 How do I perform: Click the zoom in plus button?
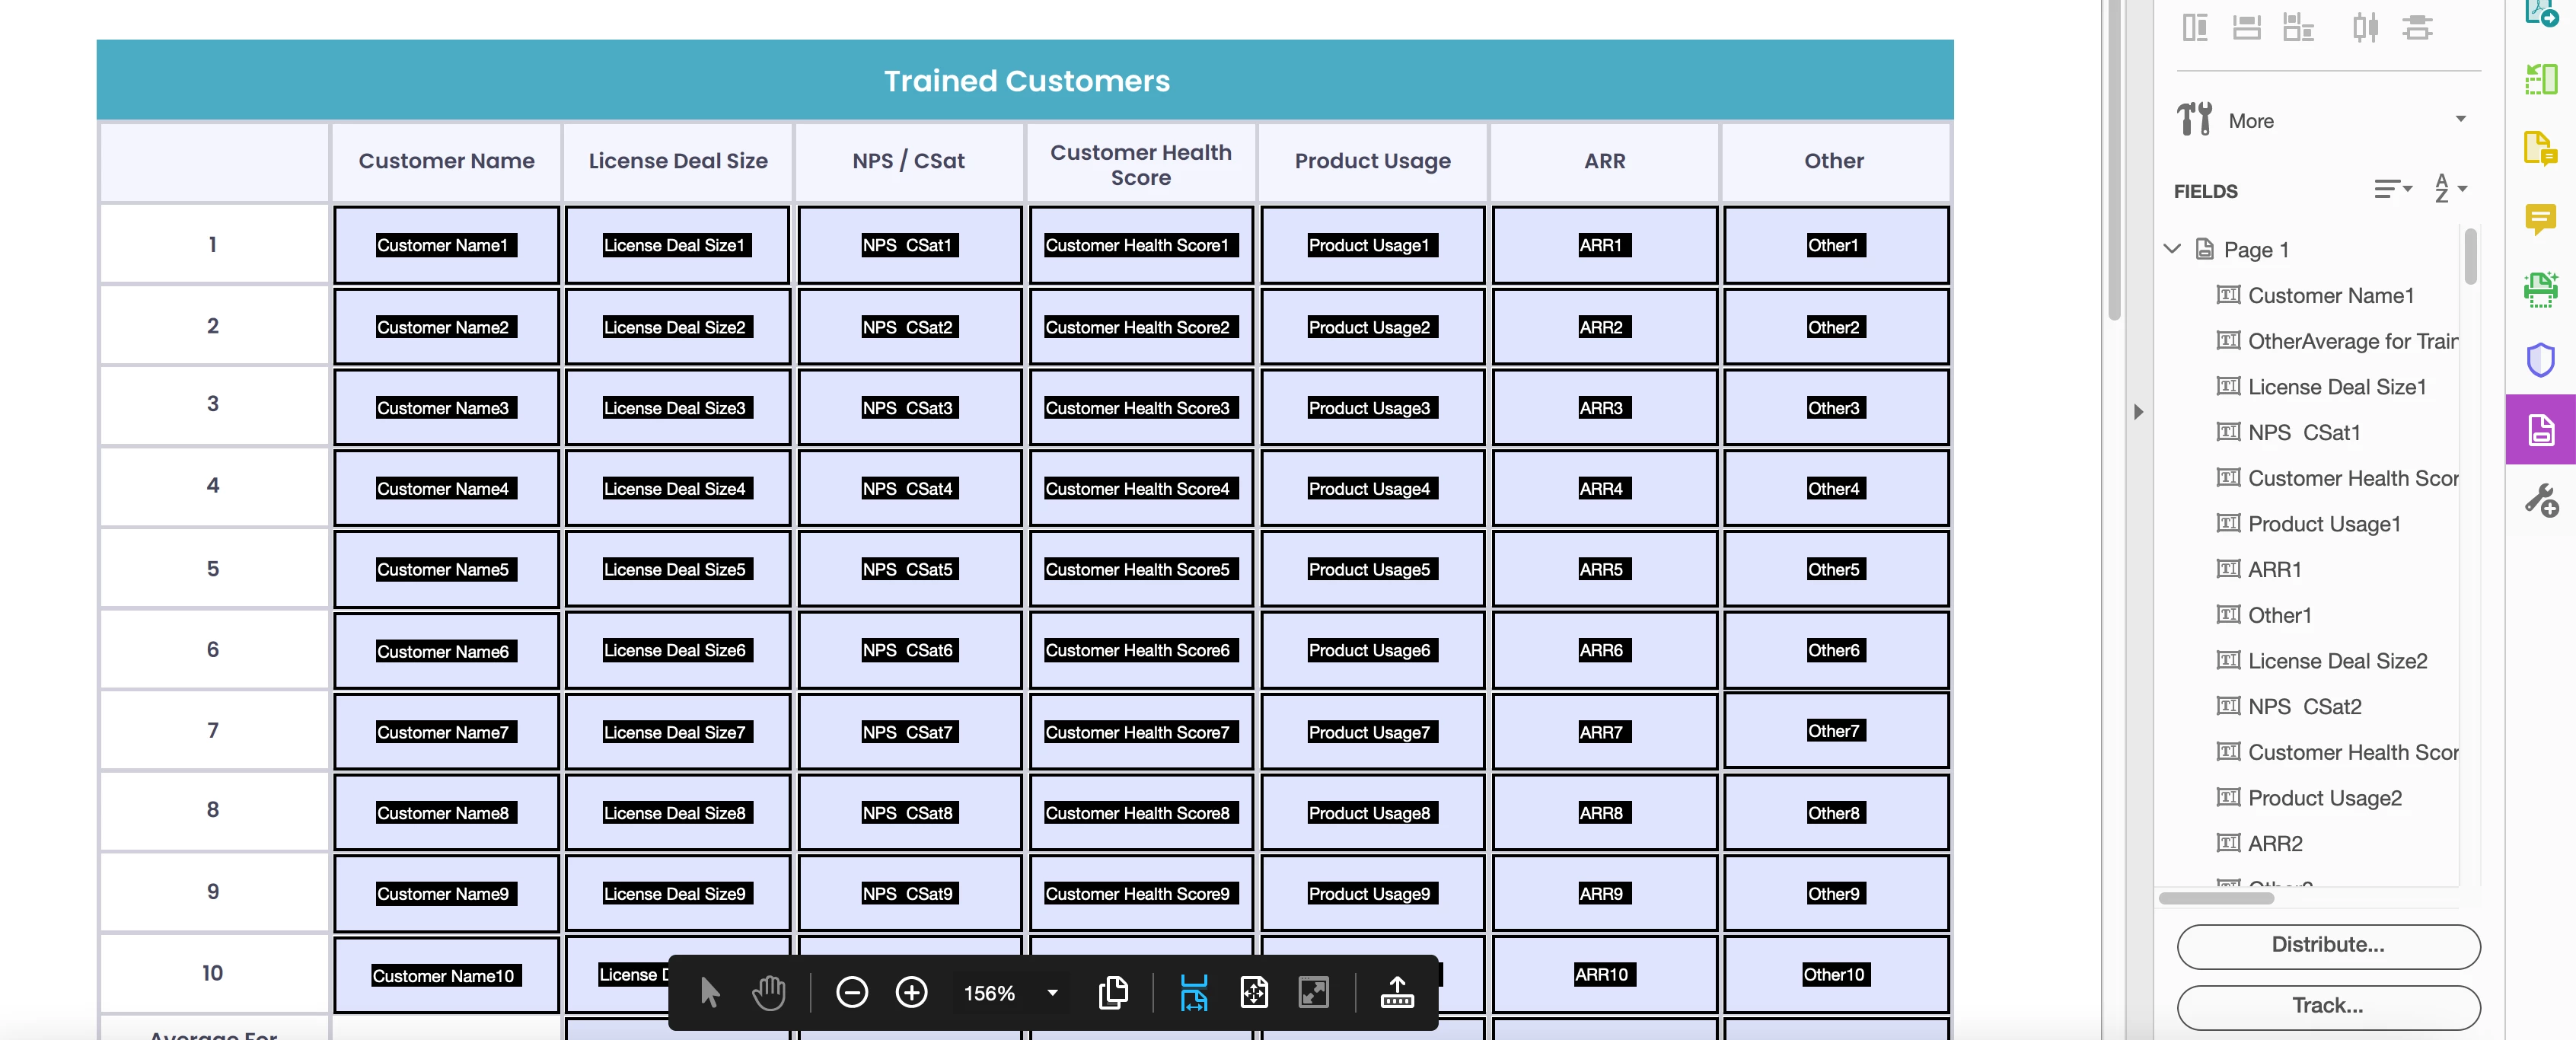click(x=911, y=993)
